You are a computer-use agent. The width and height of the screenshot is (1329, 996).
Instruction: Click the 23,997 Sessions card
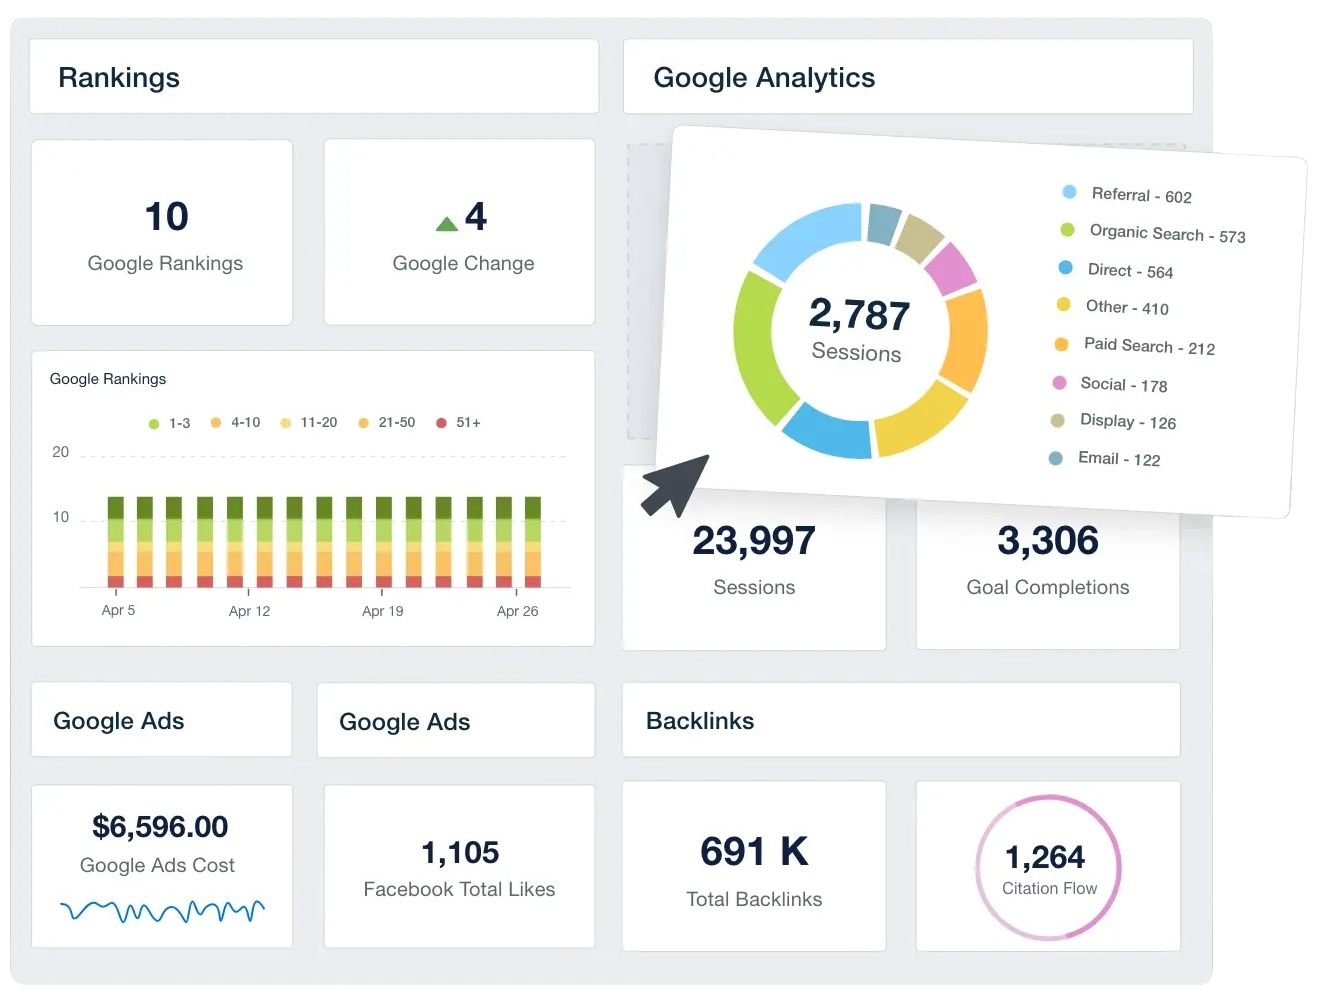[x=754, y=560]
